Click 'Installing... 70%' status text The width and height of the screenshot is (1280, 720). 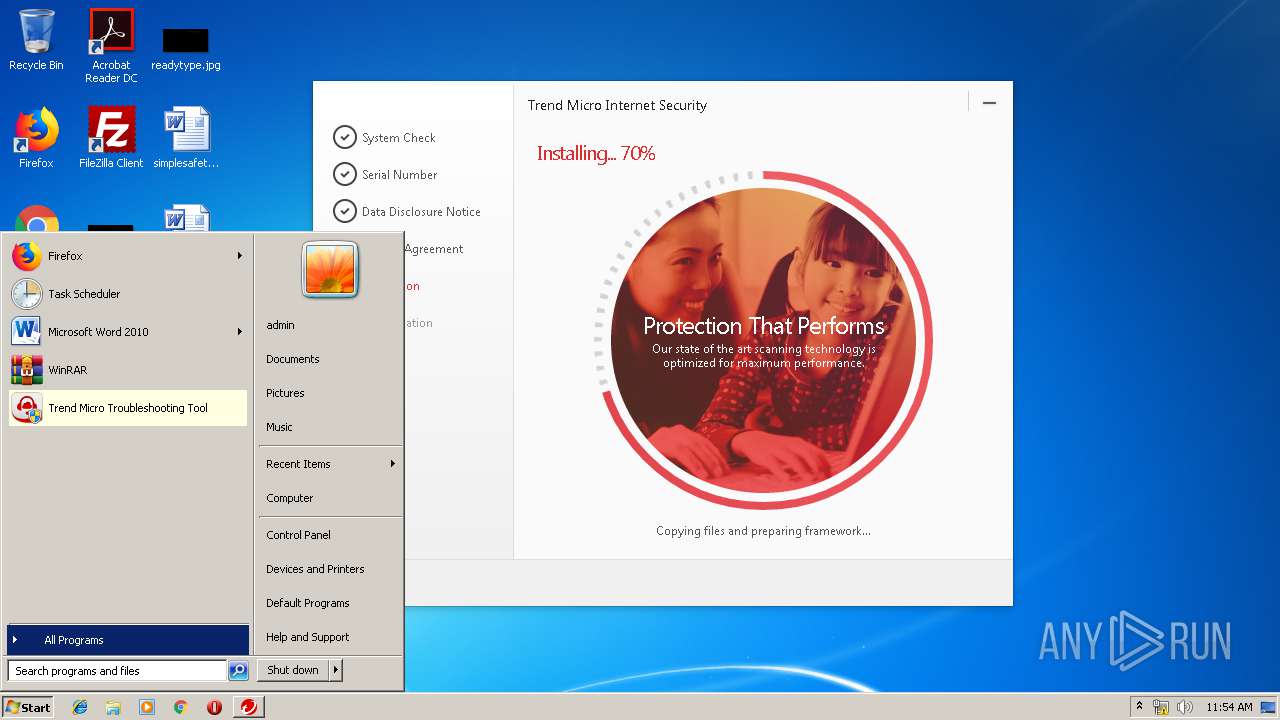tap(596, 153)
